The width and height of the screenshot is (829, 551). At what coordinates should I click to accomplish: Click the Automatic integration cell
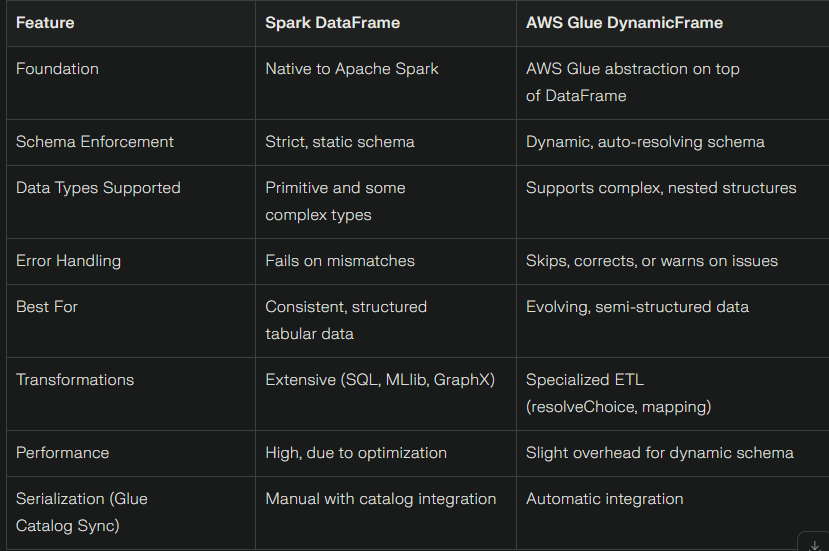tap(605, 499)
